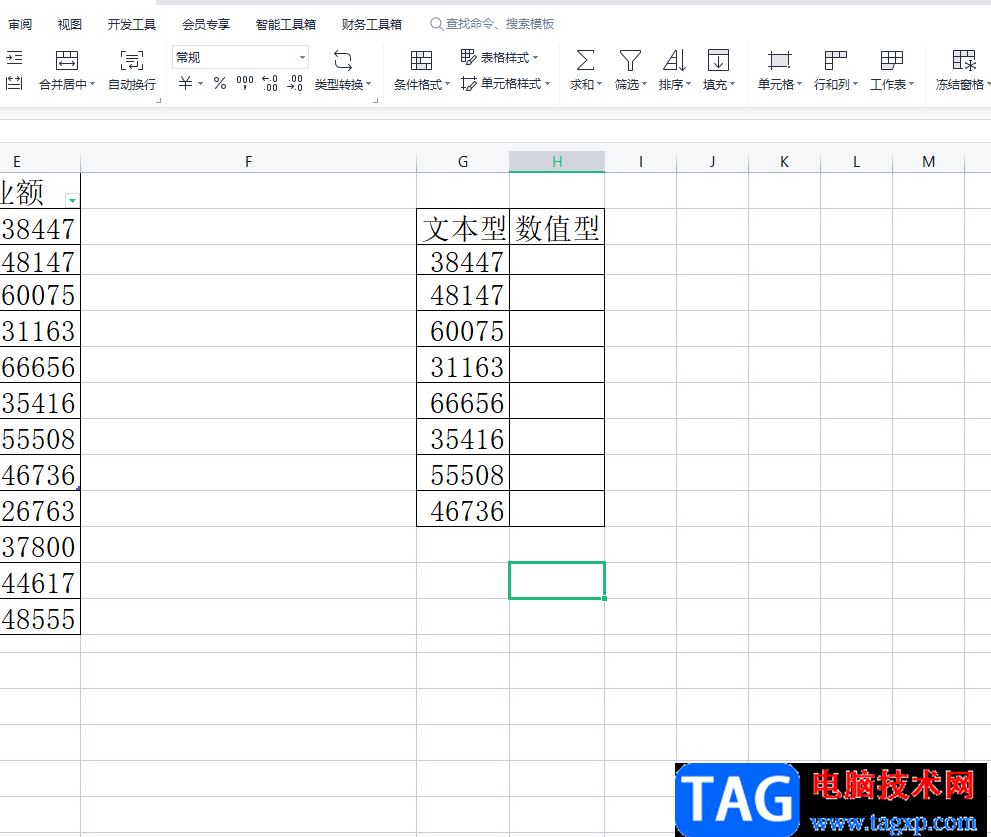Expand the currency symbol dropdown arrow
The image size is (991, 837).
200,83
